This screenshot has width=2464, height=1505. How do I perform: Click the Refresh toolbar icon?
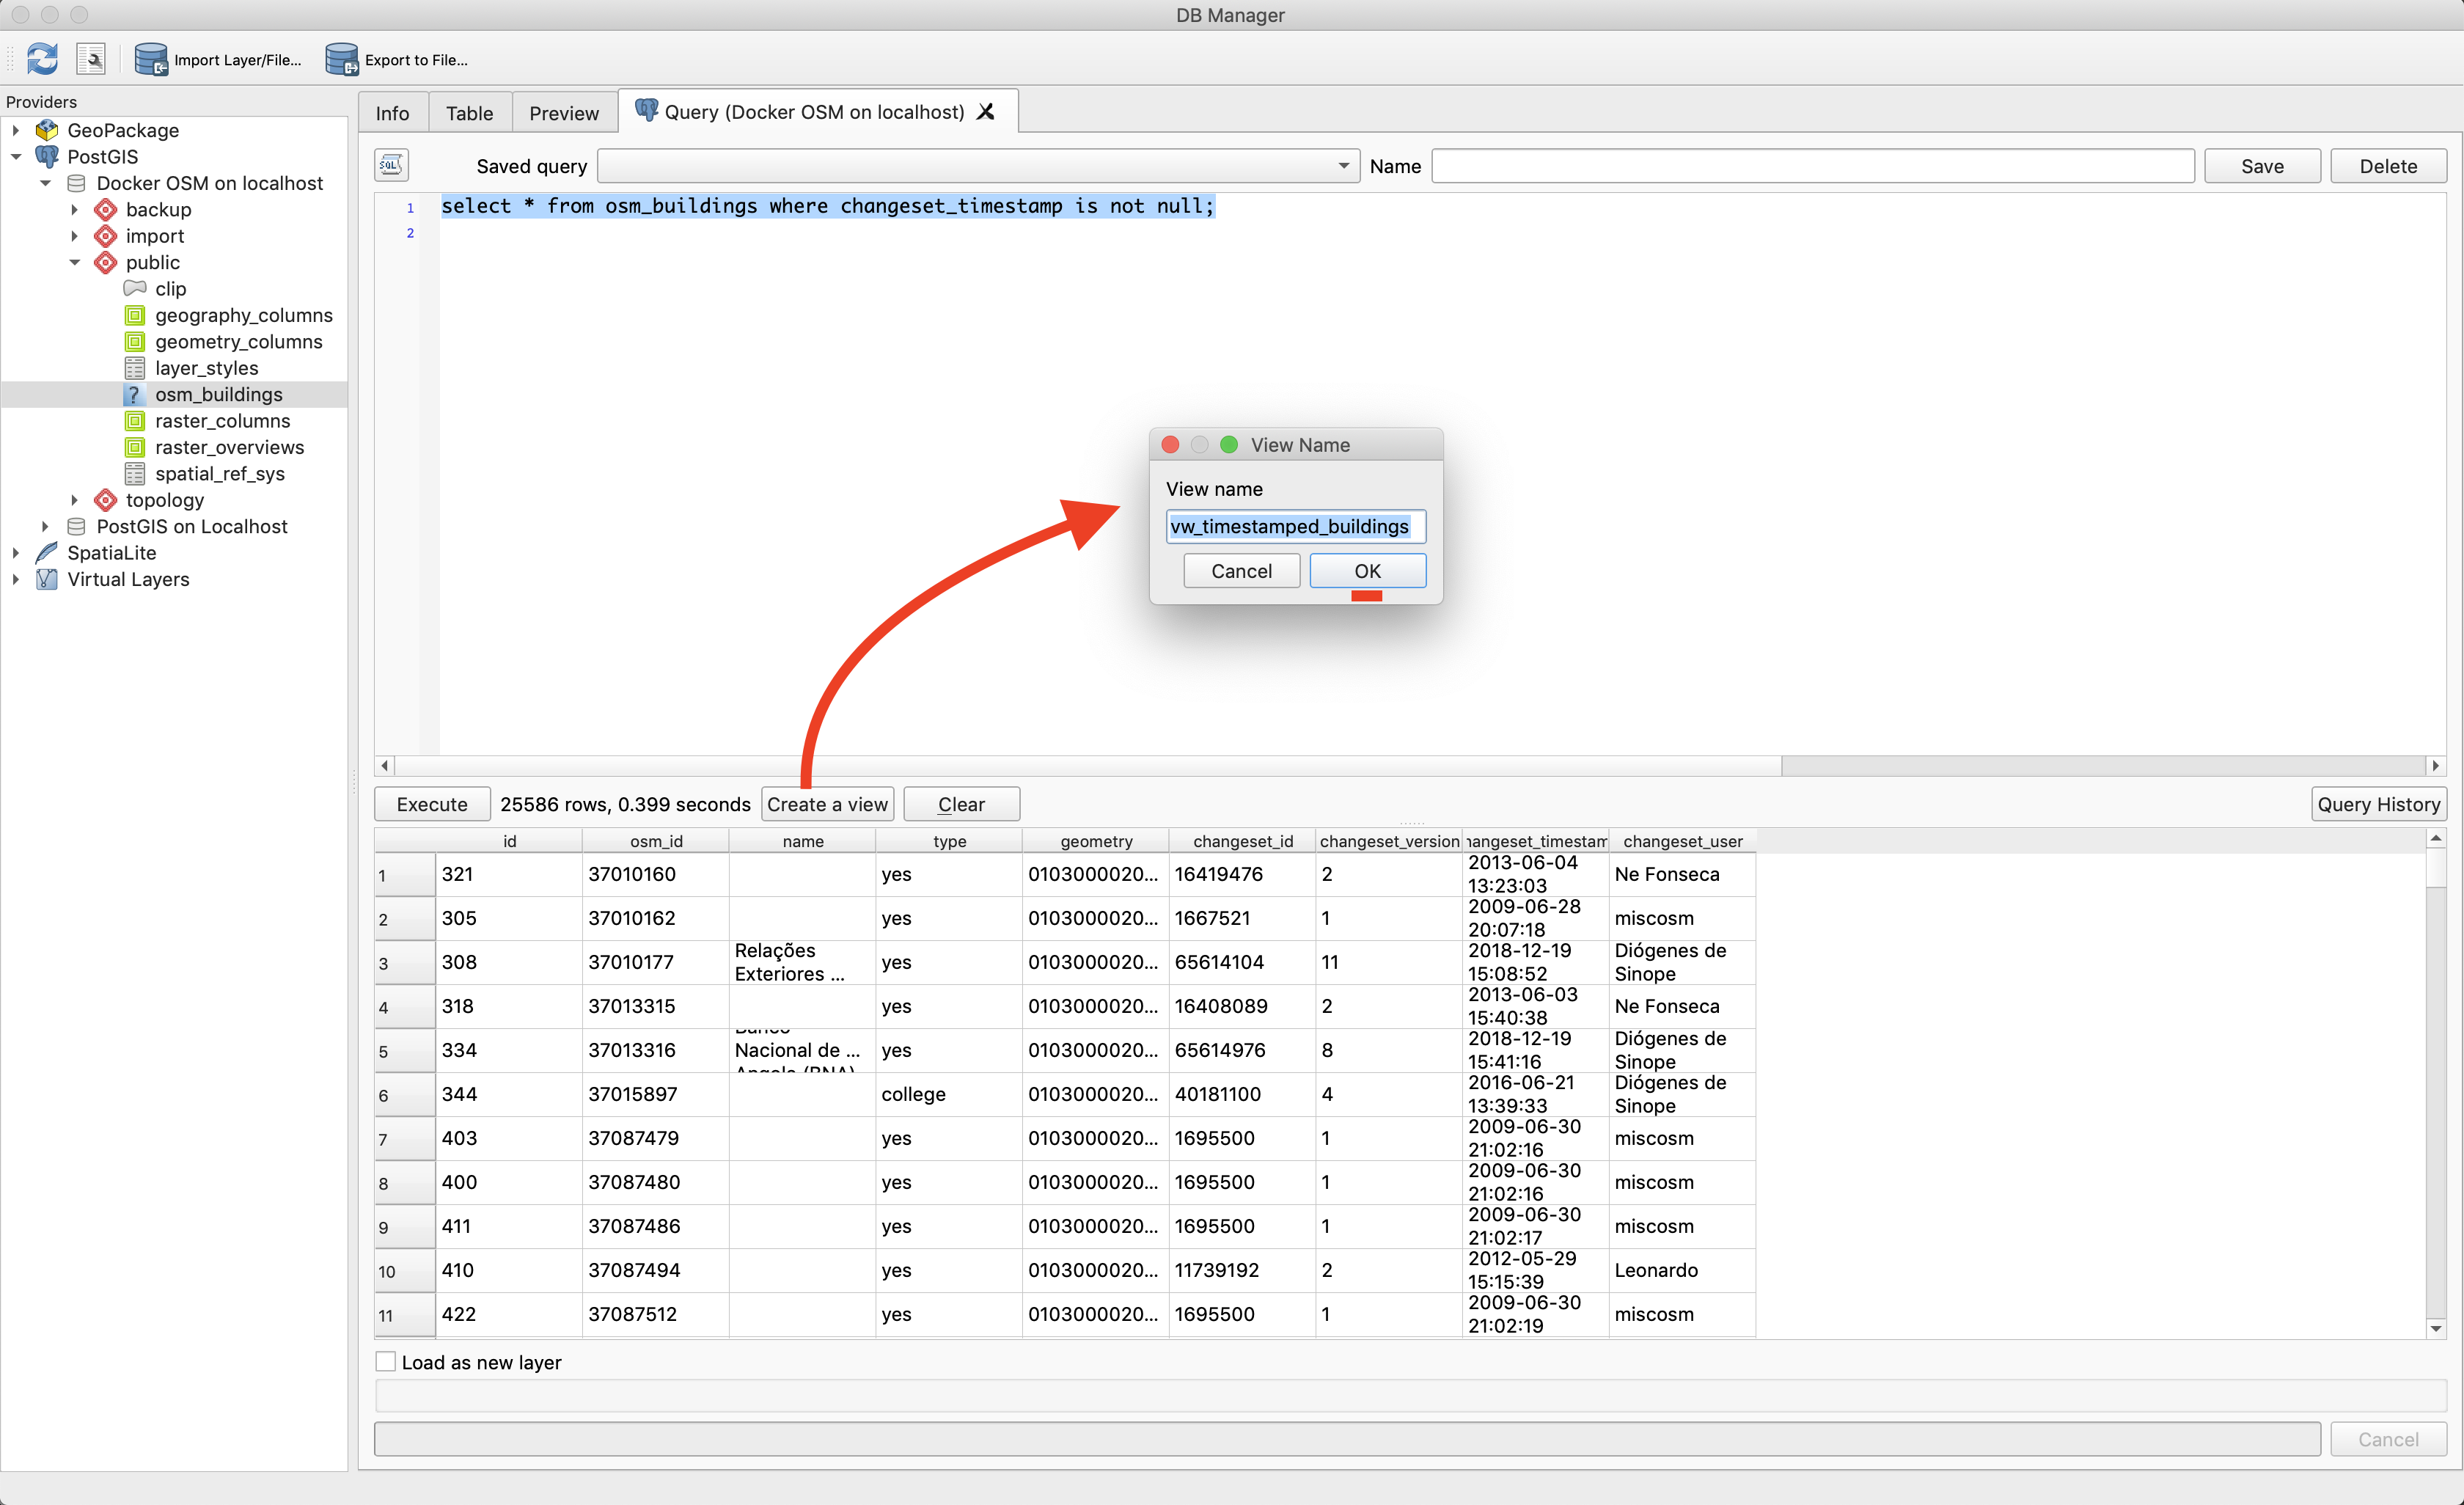[42, 59]
